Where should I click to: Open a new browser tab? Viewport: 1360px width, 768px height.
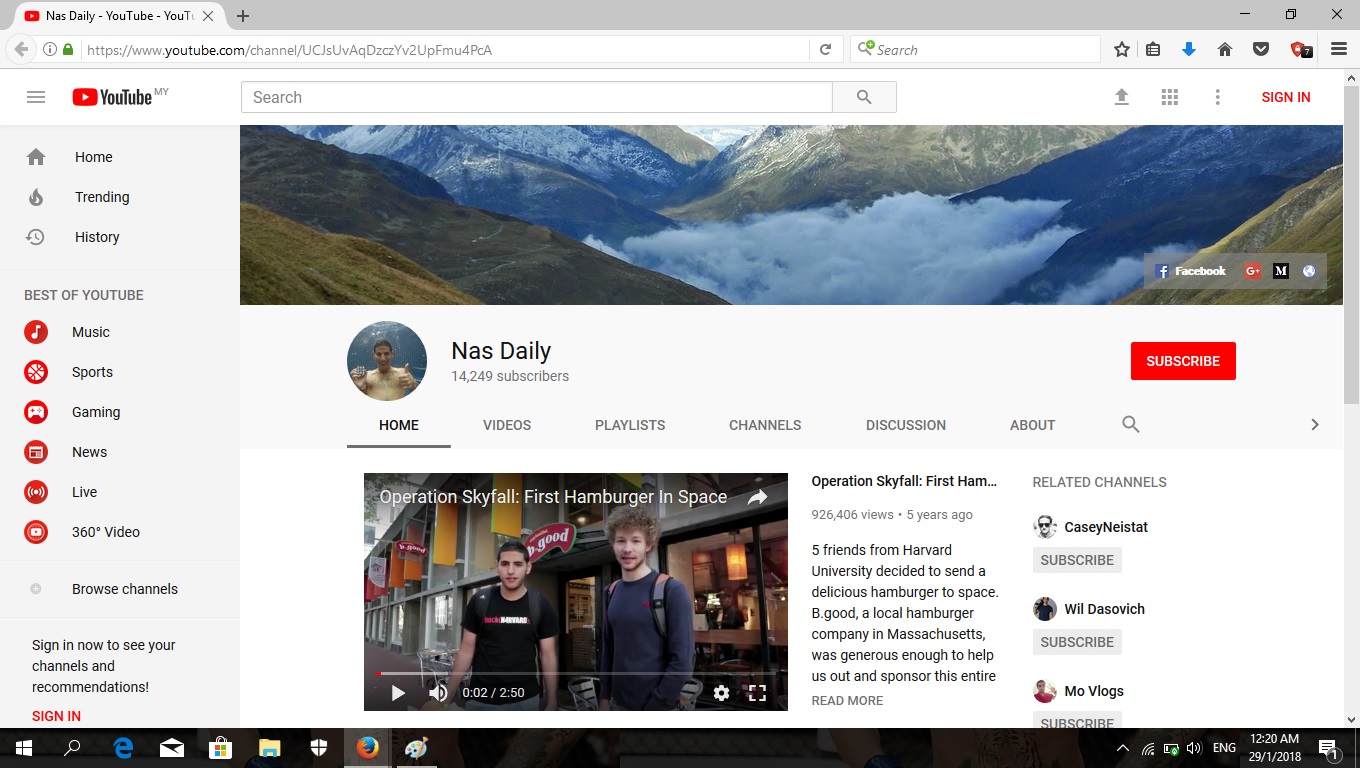tap(243, 16)
